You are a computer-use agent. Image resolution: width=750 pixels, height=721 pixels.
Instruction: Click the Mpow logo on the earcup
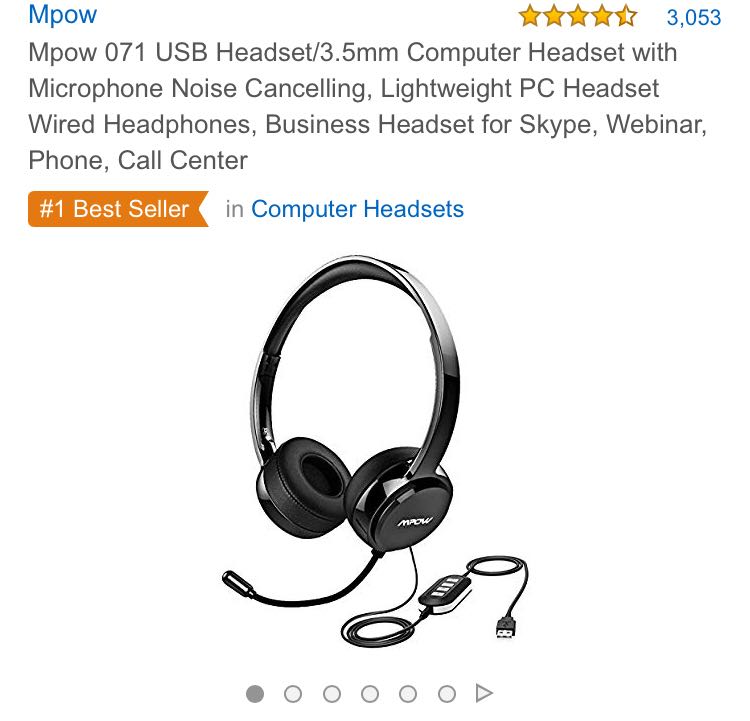point(415,521)
